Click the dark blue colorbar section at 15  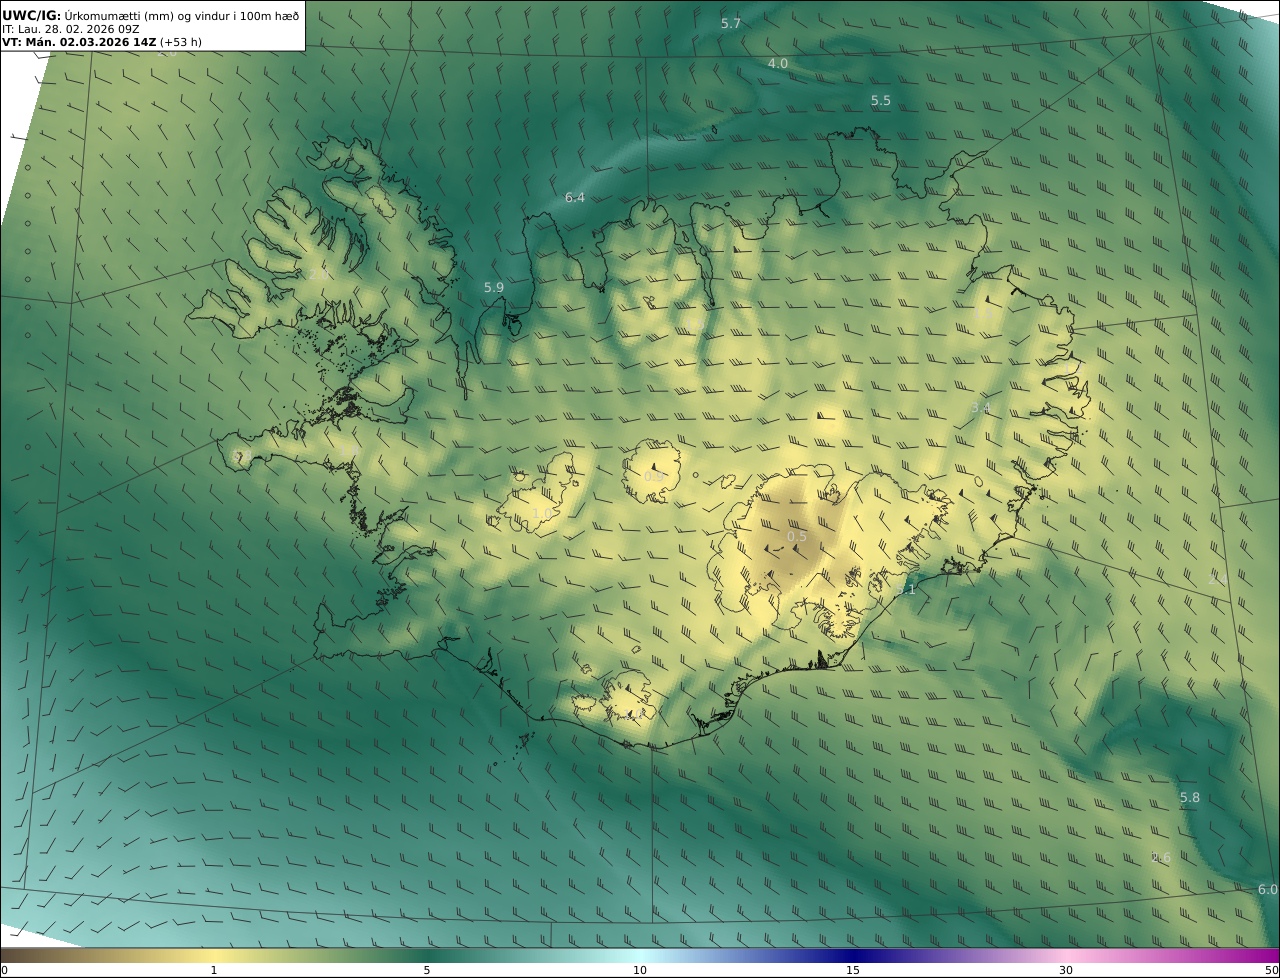pyautogui.click(x=853, y=955)
